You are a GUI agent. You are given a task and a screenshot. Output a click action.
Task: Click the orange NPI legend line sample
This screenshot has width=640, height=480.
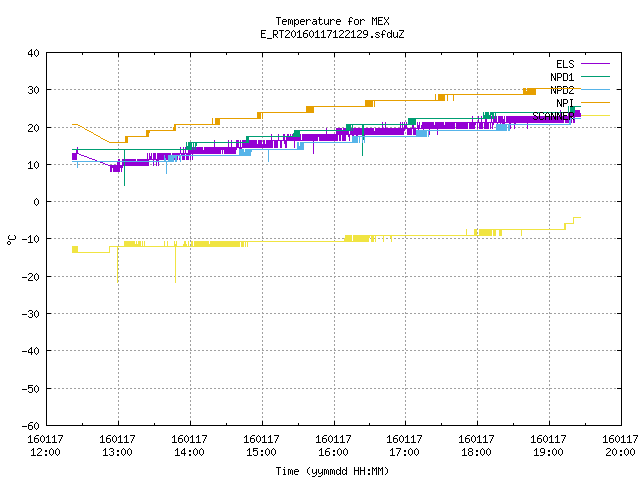595,102
